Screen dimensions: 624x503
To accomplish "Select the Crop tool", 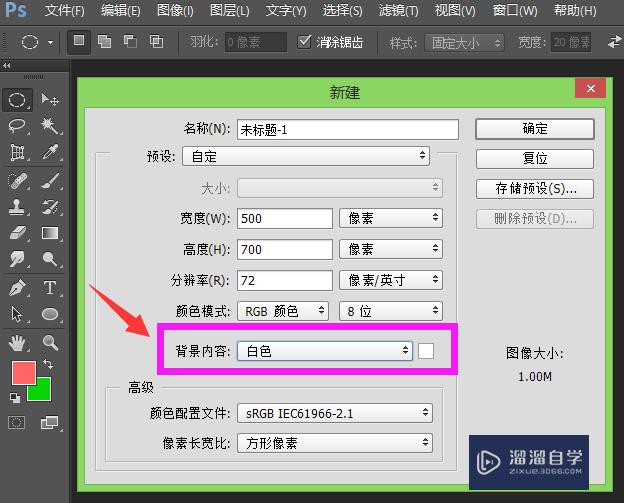I will pos(17,152).
